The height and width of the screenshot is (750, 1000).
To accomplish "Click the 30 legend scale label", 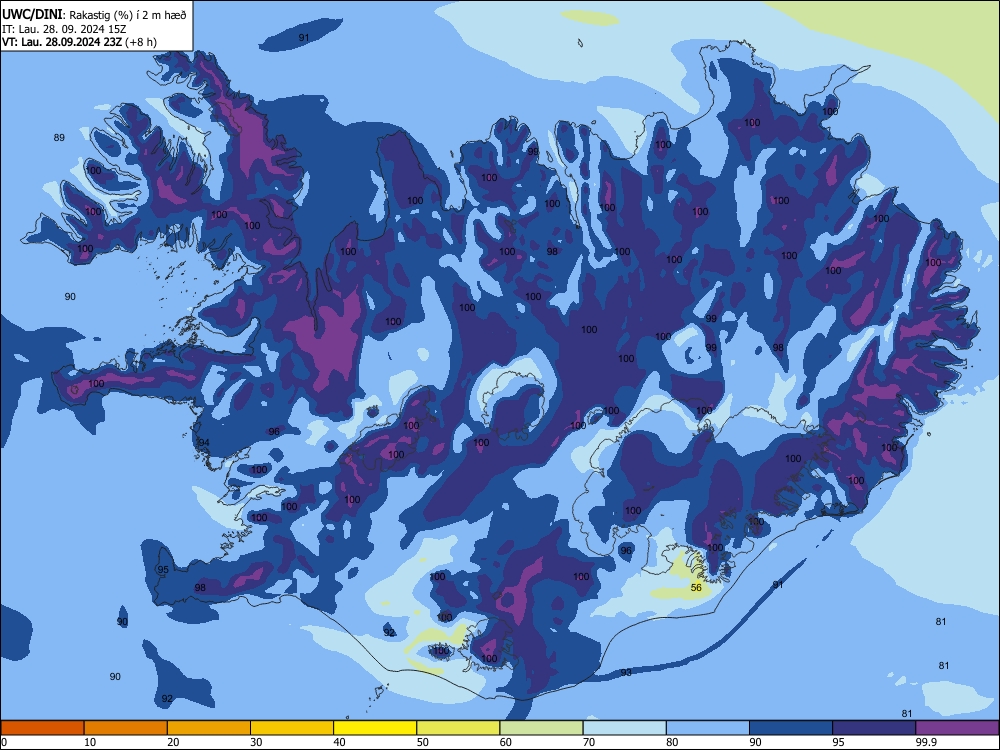I will (256, 742).
